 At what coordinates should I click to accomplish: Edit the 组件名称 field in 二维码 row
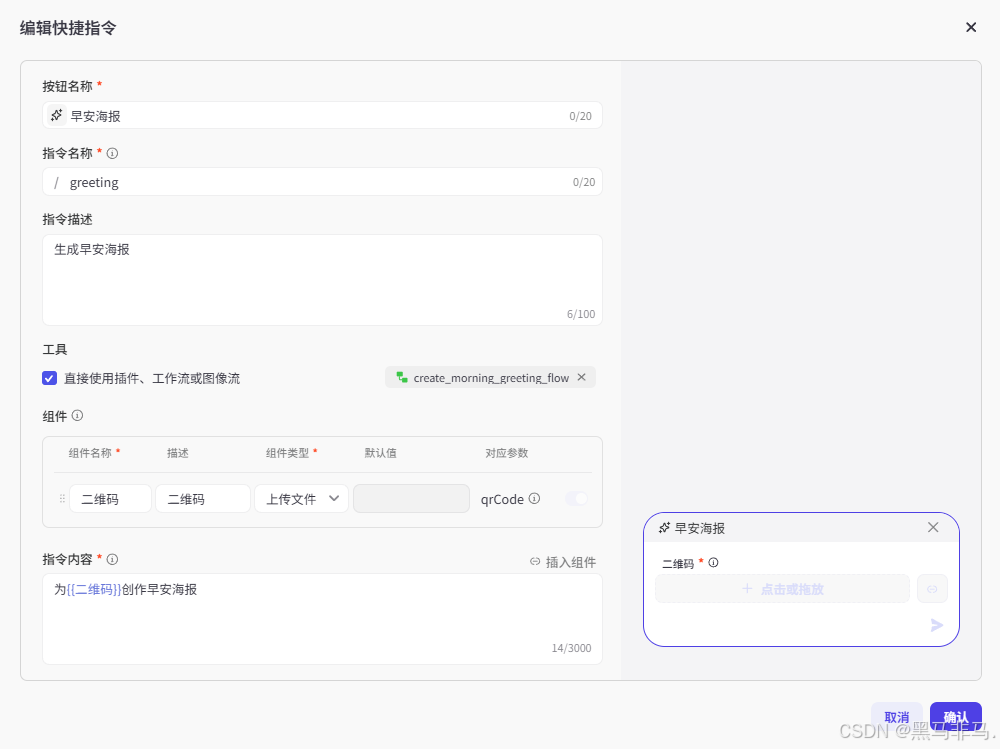pos(110,498)
